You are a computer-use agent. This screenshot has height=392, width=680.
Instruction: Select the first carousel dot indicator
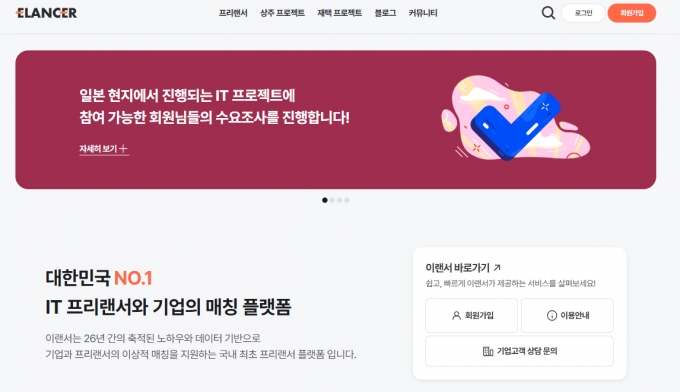pos(325,200)
